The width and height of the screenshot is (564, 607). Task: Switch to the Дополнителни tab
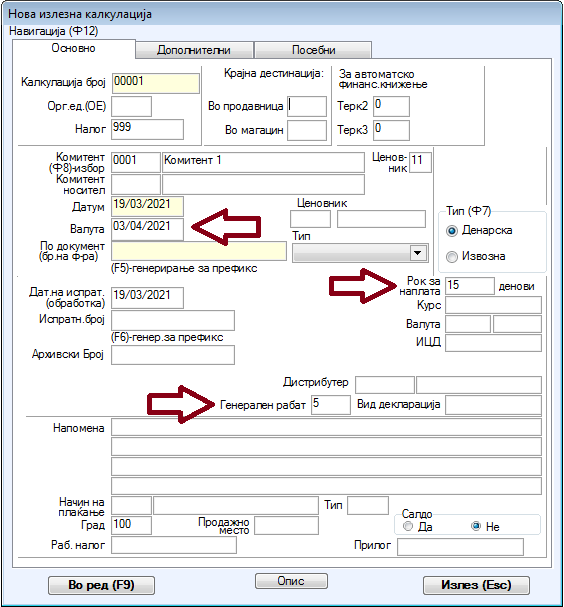(x=194, y=50)
